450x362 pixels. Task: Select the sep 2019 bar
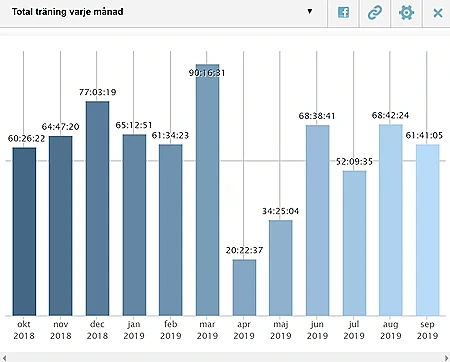click(x=427, y=230)
